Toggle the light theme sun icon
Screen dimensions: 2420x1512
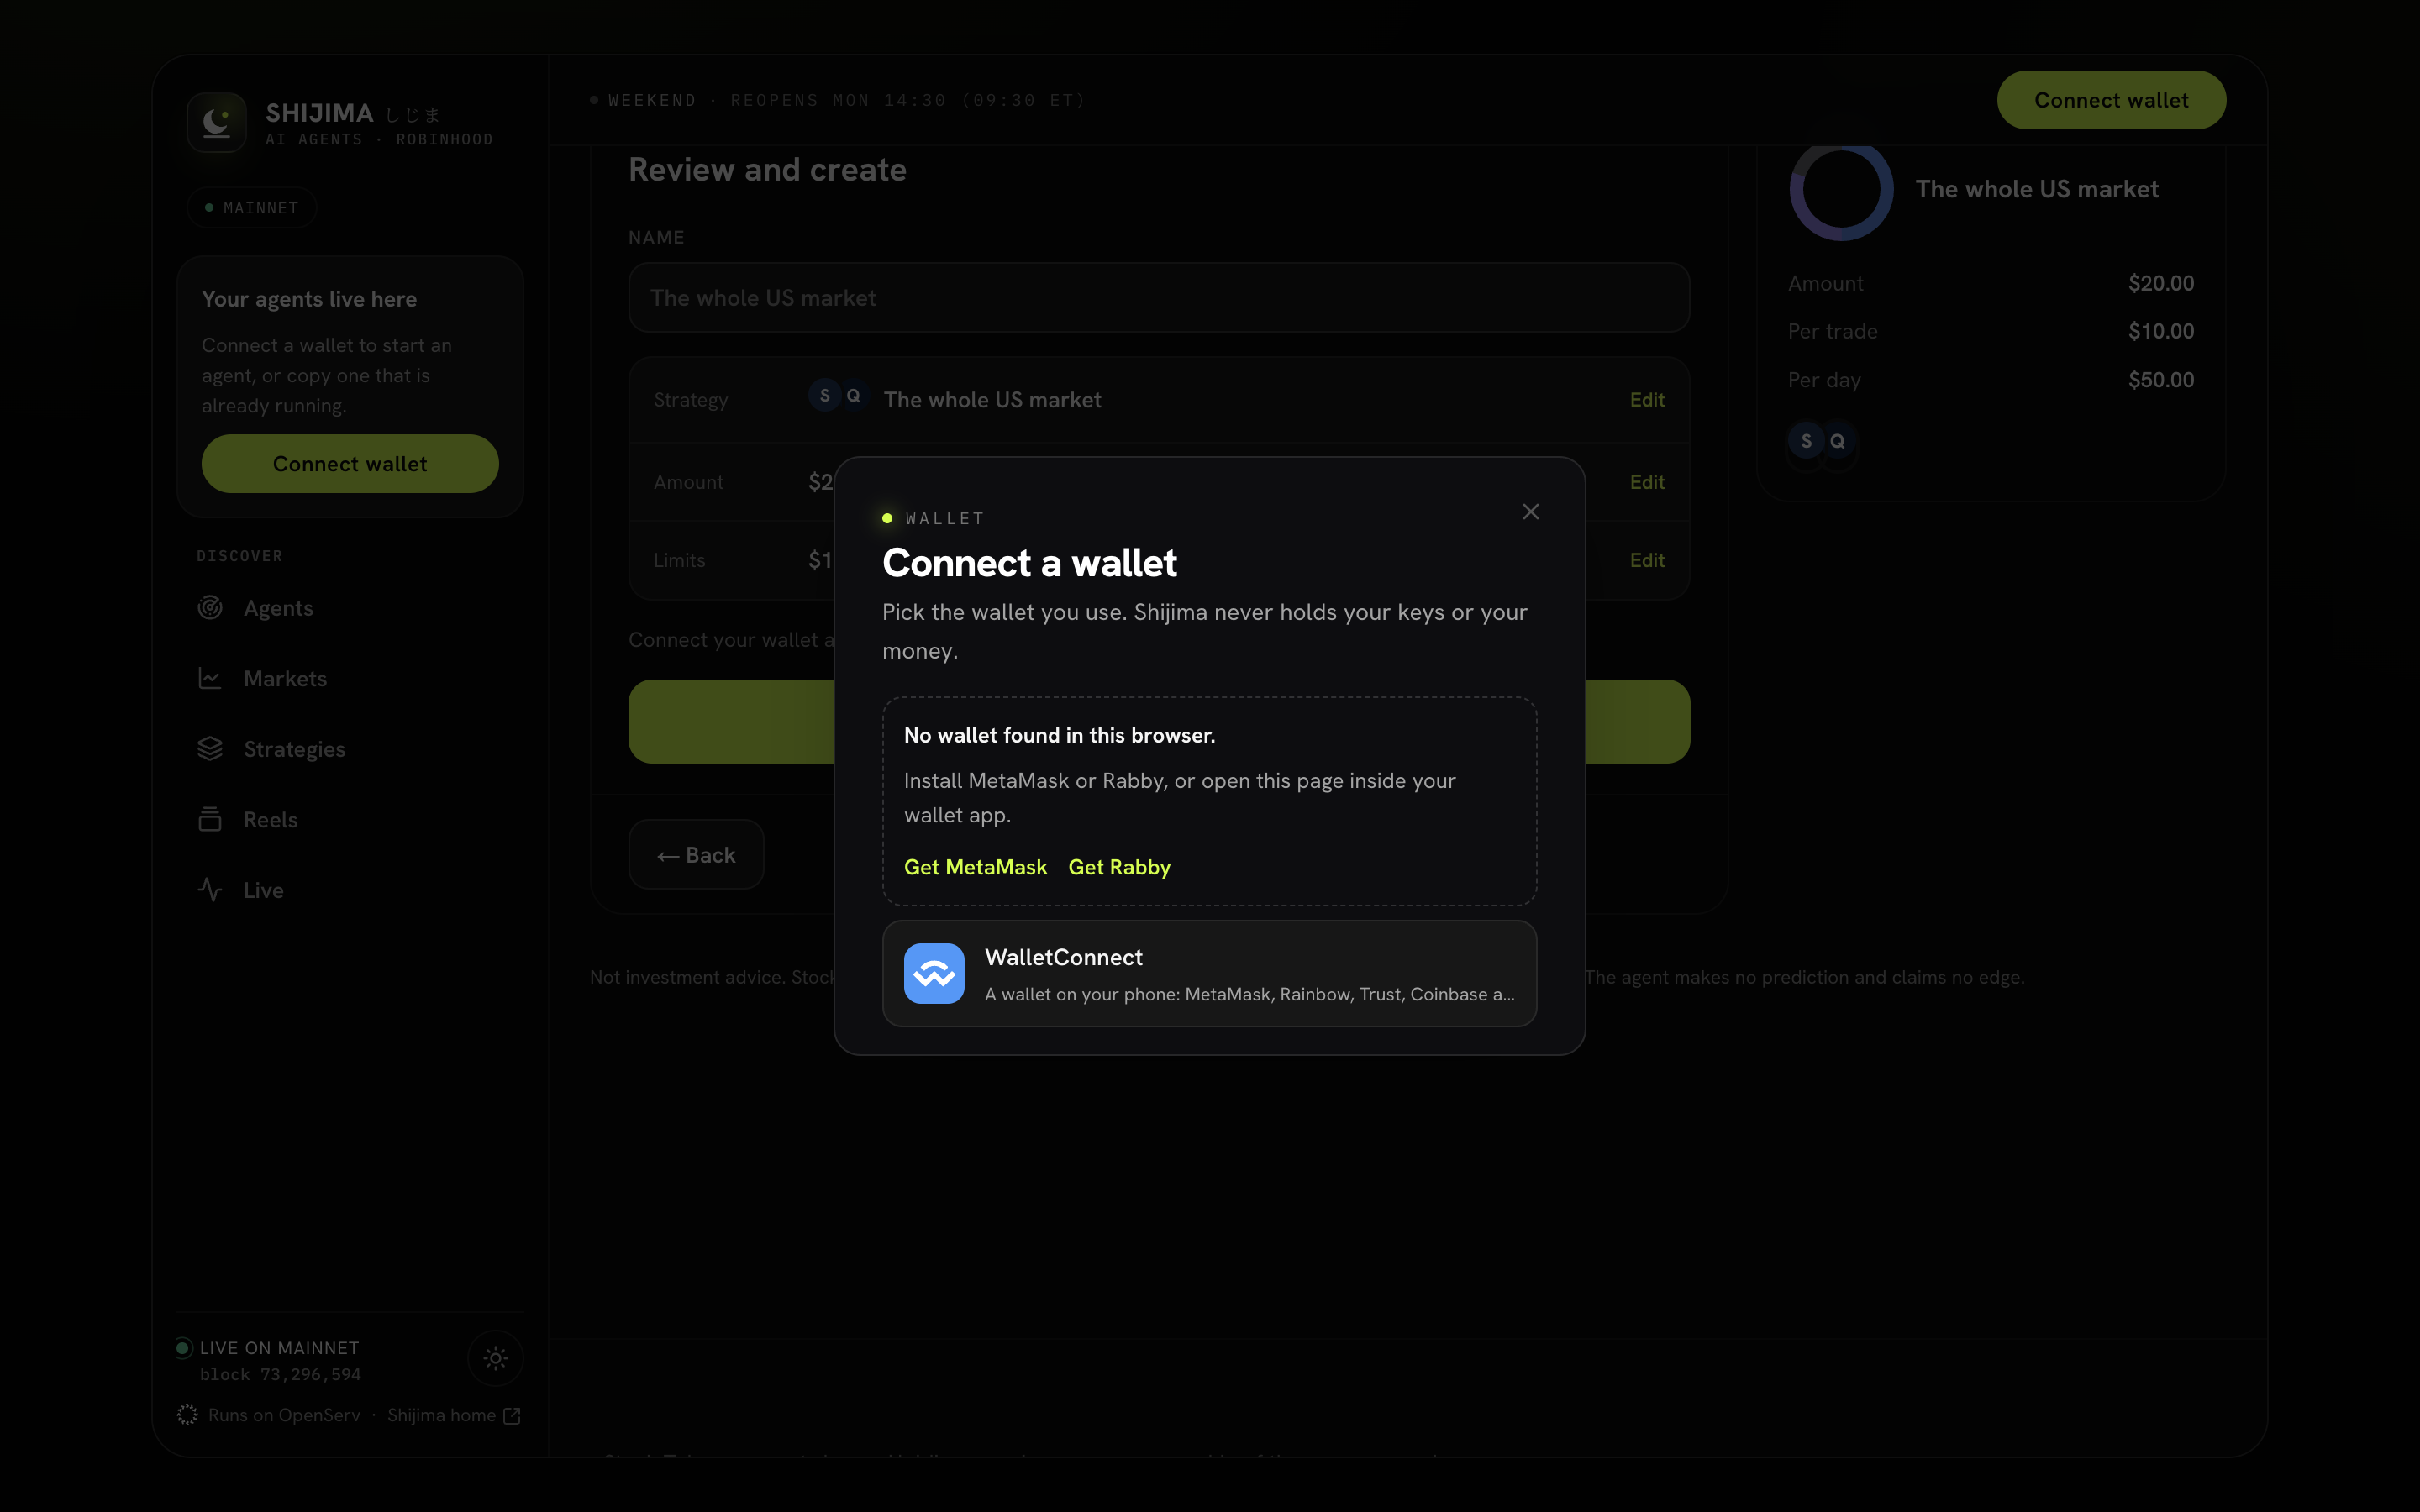tap(496, 1358)
